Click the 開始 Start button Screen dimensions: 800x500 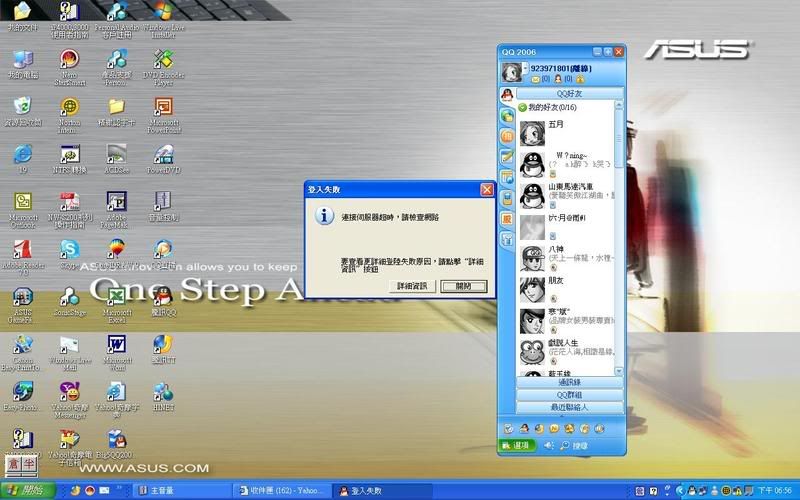point(28,490)
